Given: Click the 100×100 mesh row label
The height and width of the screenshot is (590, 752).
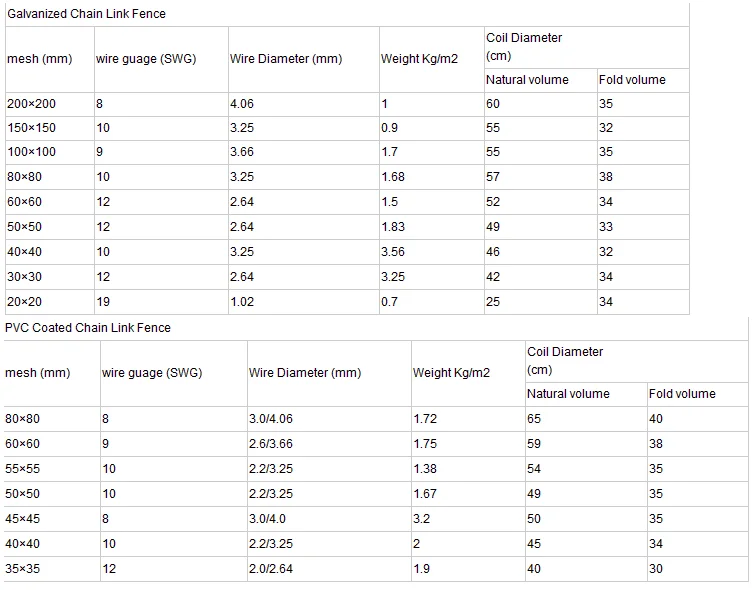Looking at the screenshot, I should (31, 152).
